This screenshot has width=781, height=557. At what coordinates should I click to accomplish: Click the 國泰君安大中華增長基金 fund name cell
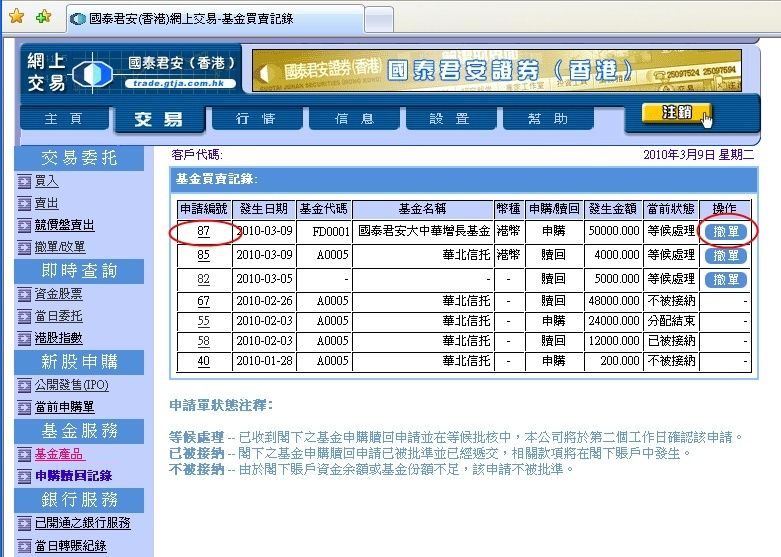[423, 231]
